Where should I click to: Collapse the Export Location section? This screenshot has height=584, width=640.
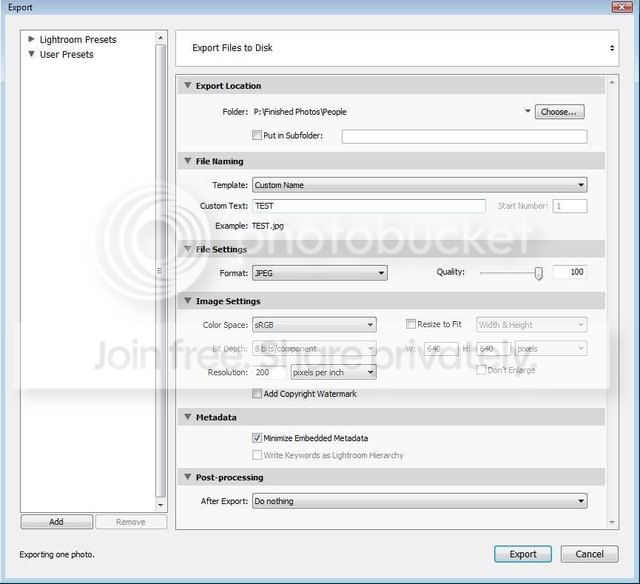click(188, 85)
